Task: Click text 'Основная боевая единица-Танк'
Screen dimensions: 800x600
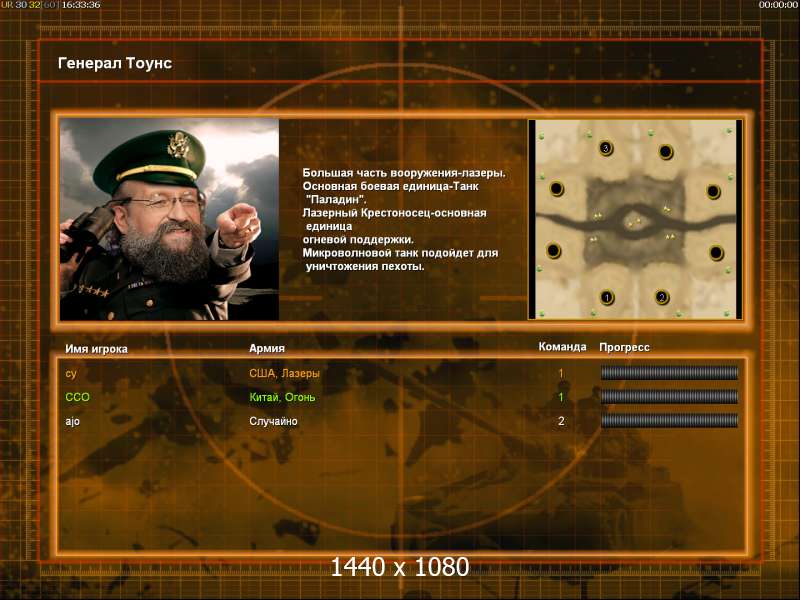Action: click(x=390, y=186)
